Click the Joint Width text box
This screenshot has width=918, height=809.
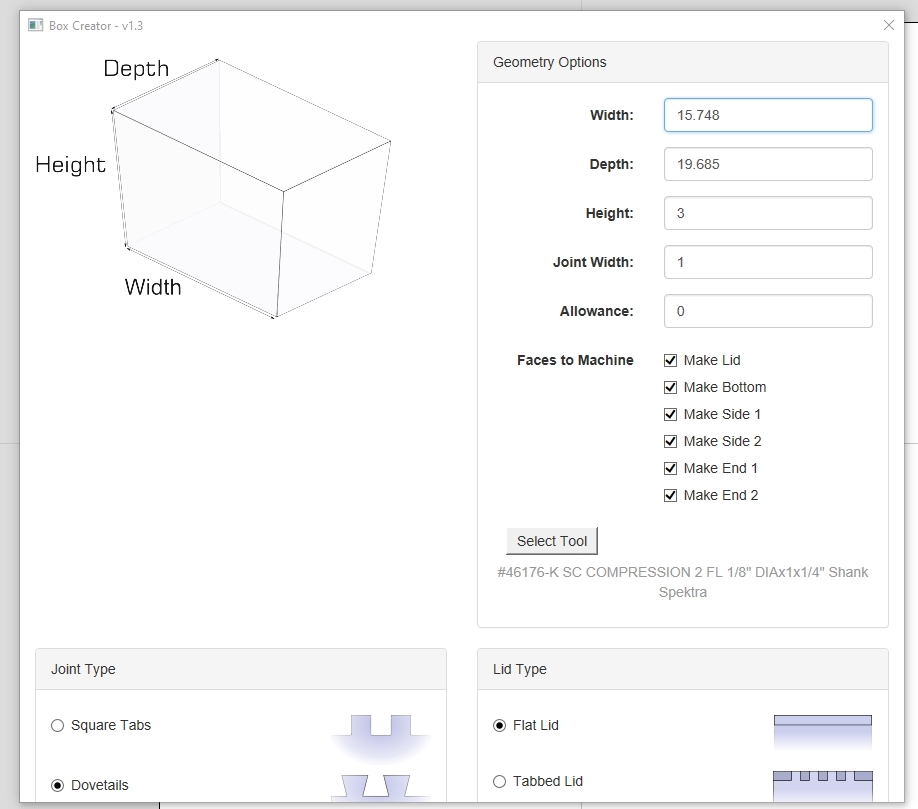tap(767, 262)
